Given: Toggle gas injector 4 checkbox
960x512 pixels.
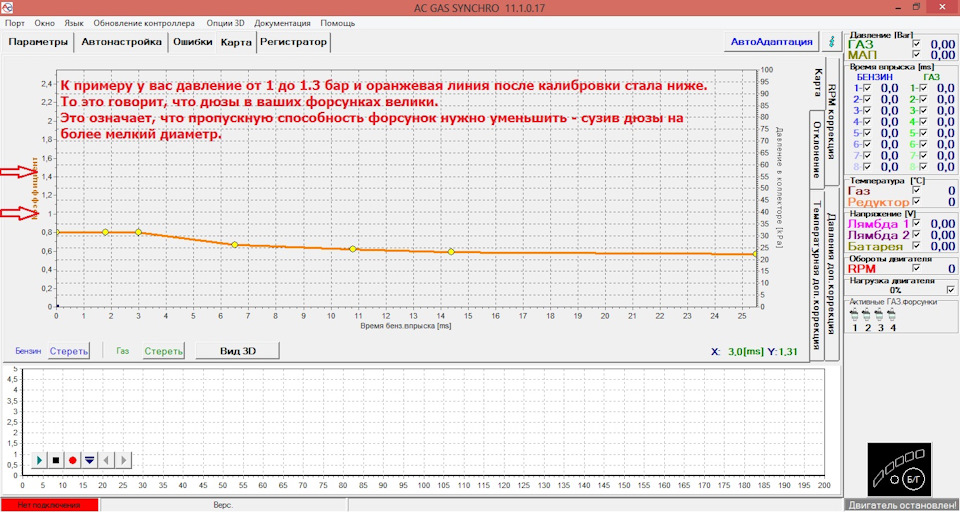Looking at the screenshot, I should [923, 121].
